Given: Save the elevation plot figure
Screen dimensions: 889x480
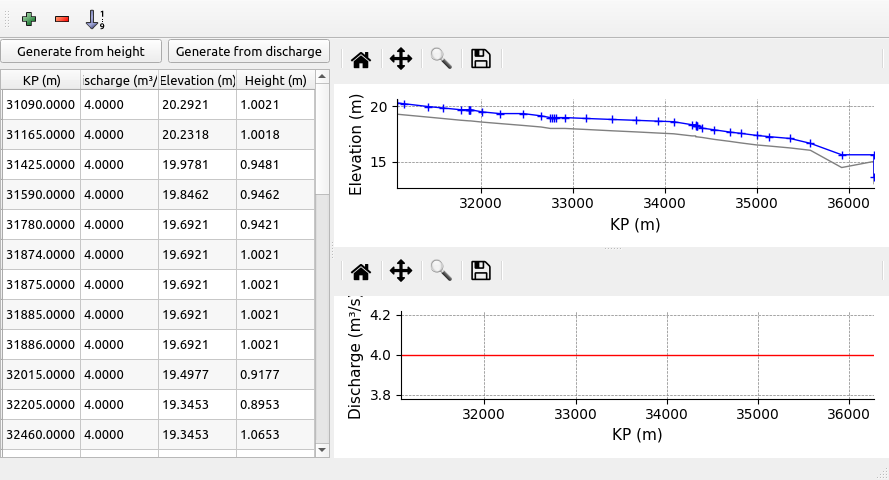Looking at the screenshot, I should tap(481, 59).
